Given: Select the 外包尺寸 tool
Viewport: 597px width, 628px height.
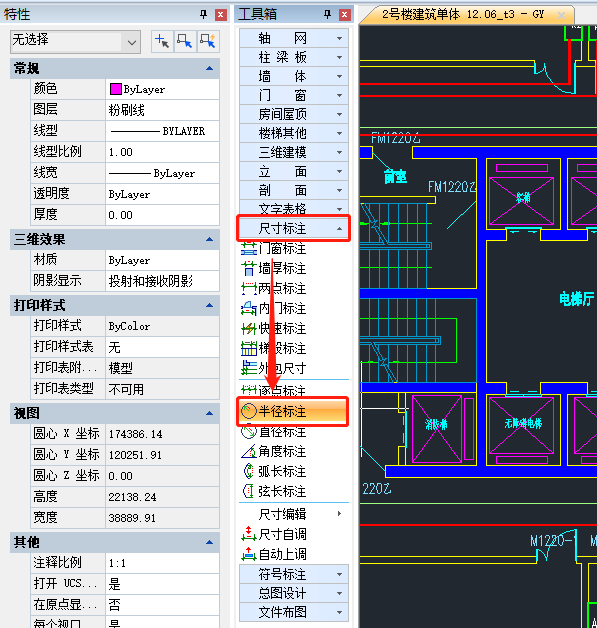Looking at the screenshot, I should pos(274,368).
